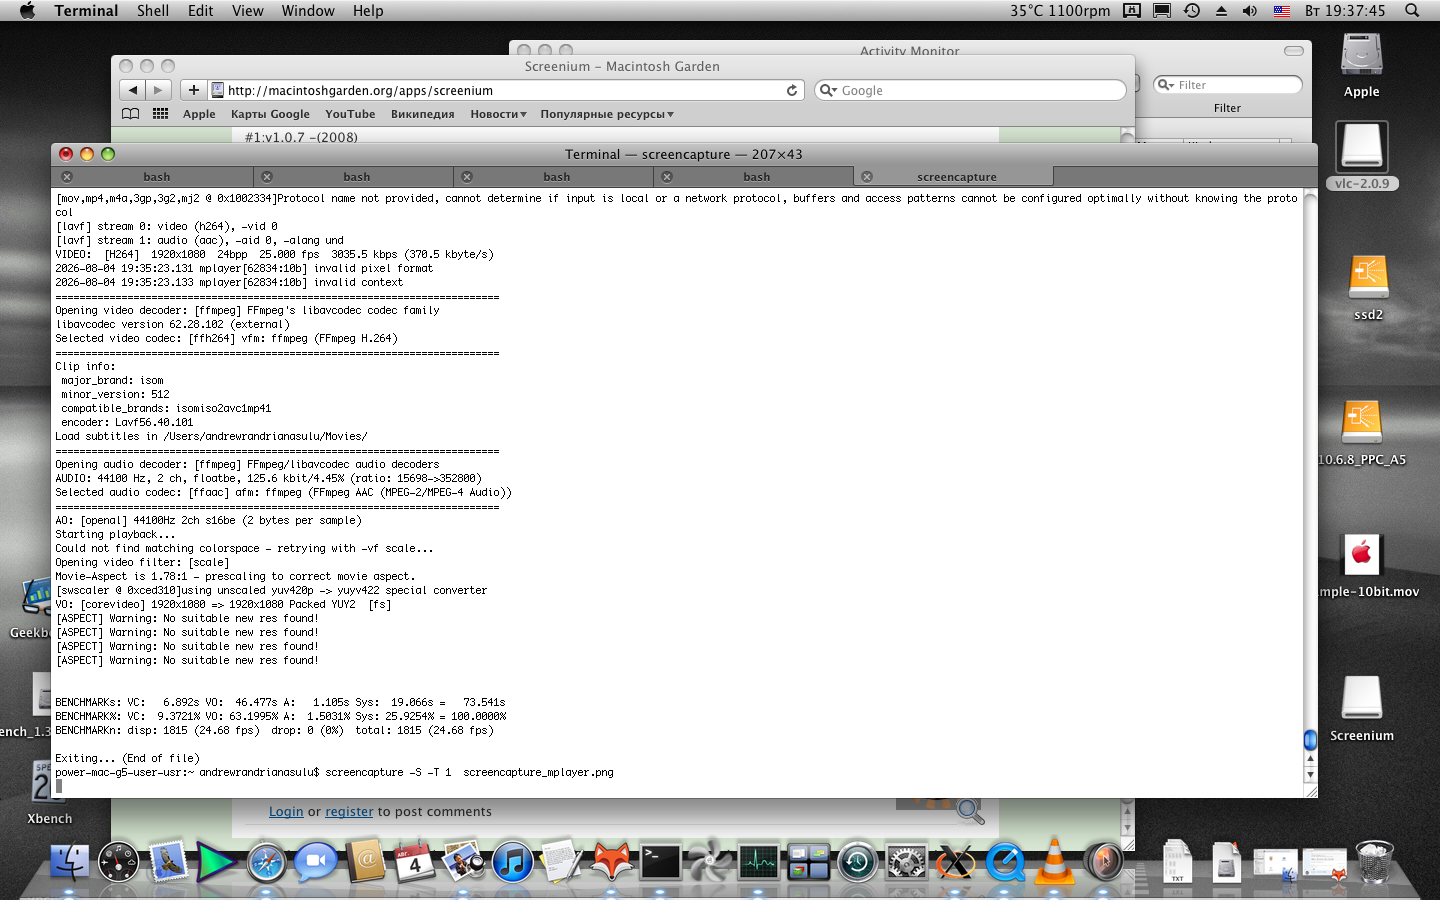Toggle the Activity Monitor toolbar pill button

(x=1294, y=50)
